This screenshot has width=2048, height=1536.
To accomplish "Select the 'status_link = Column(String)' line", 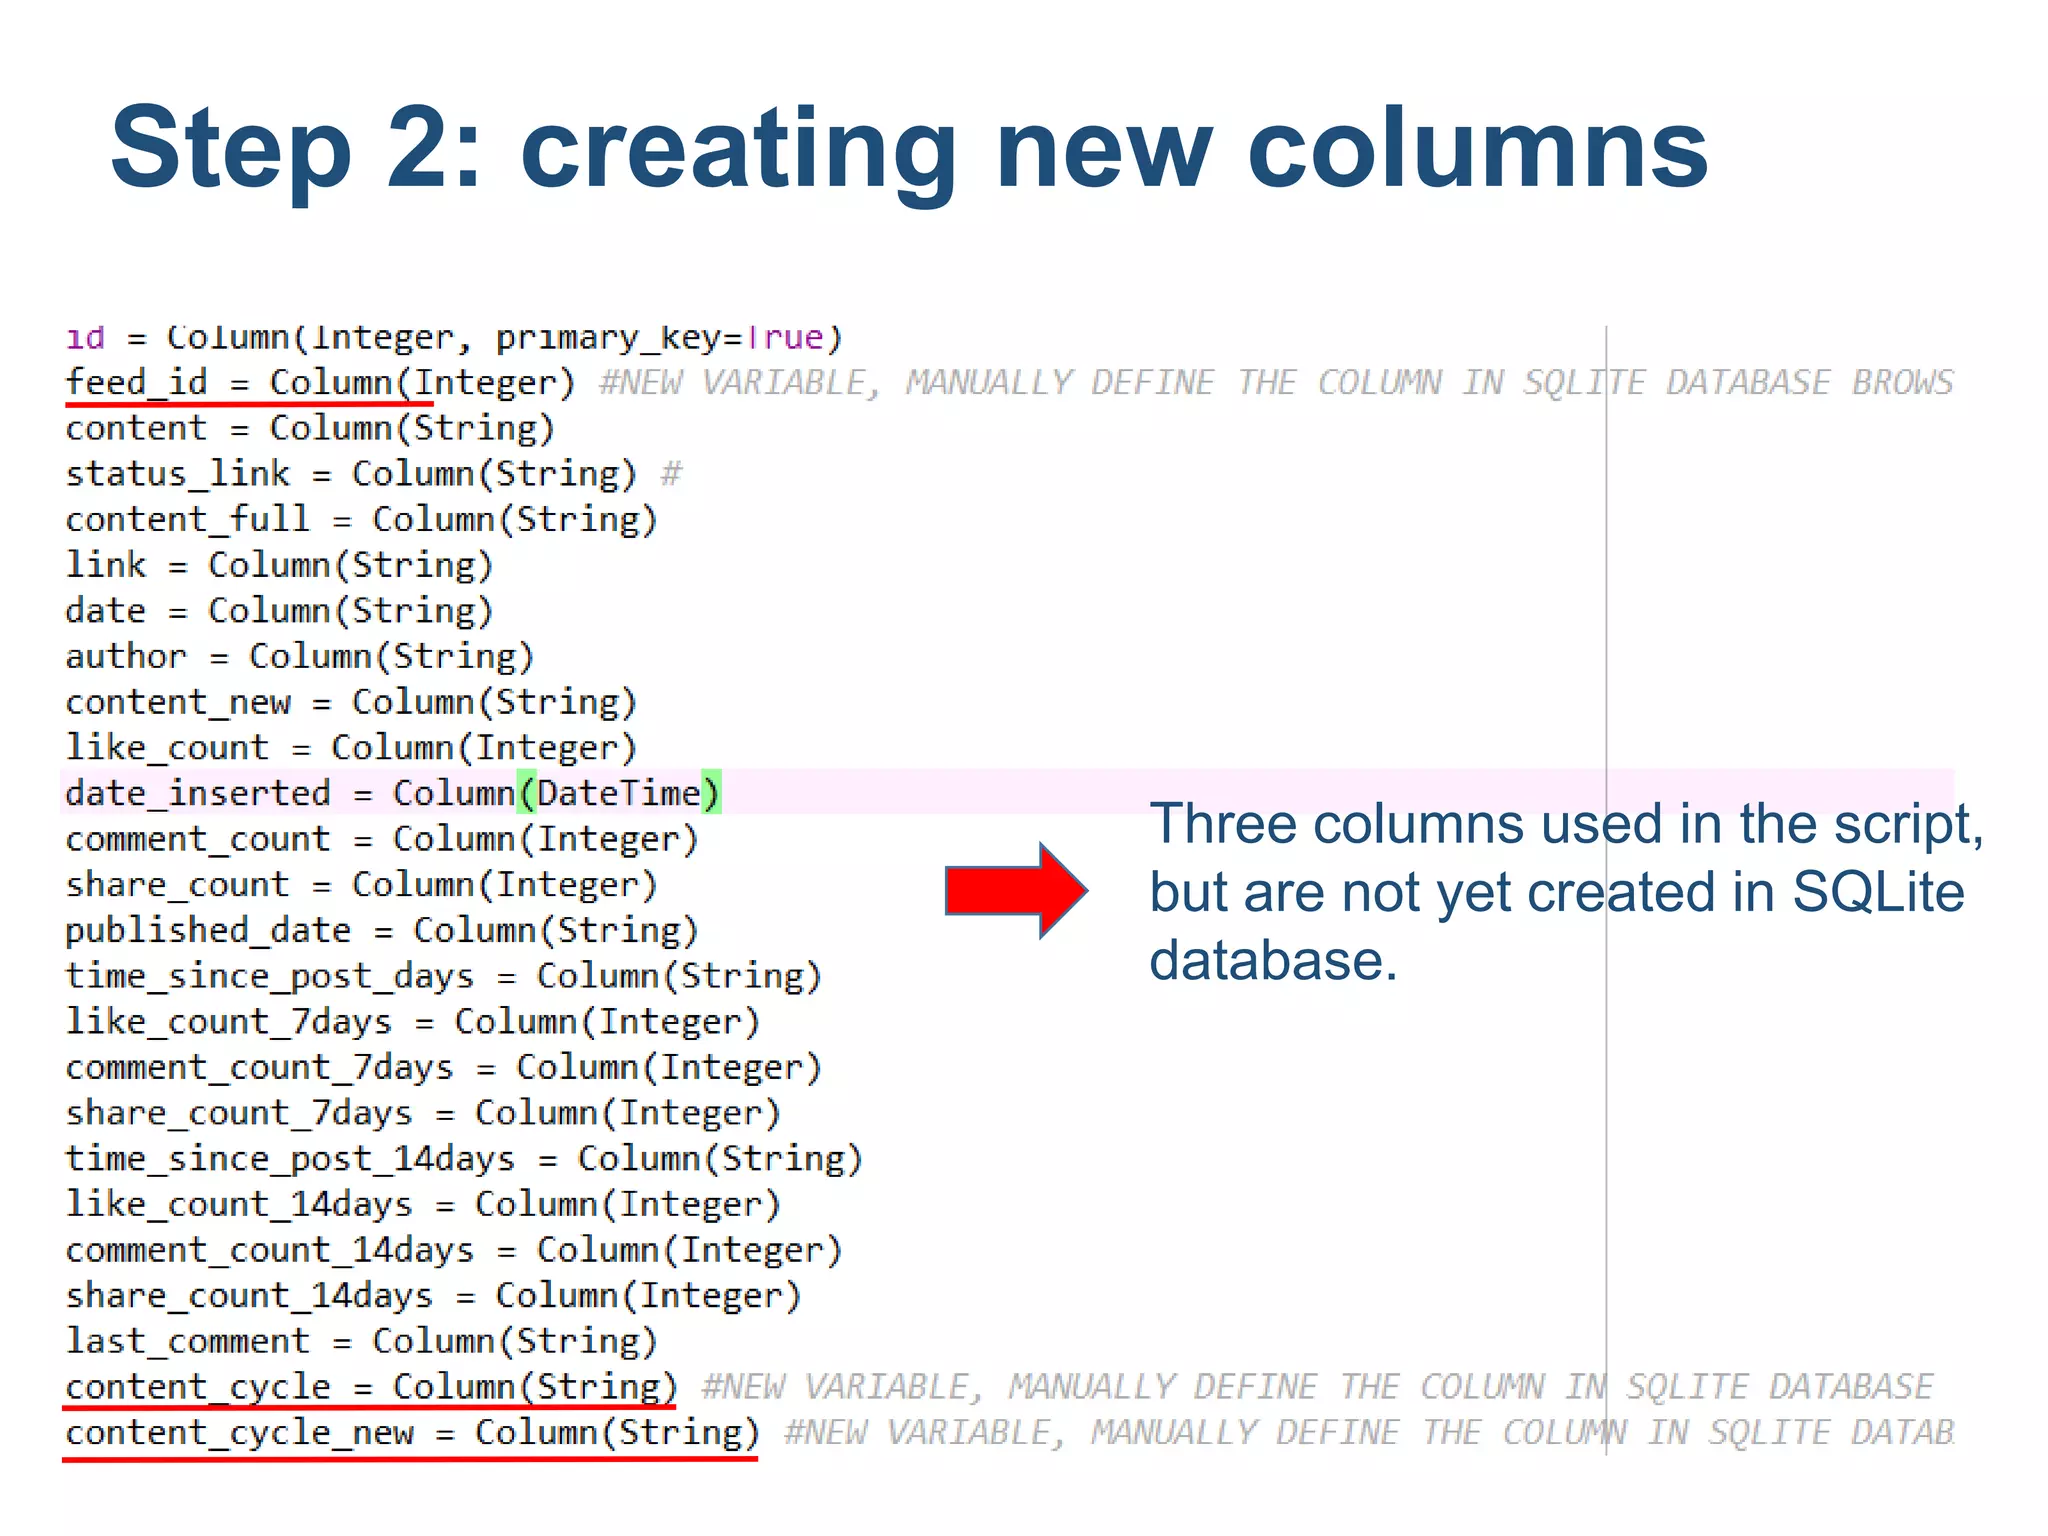I will point(351,474).
